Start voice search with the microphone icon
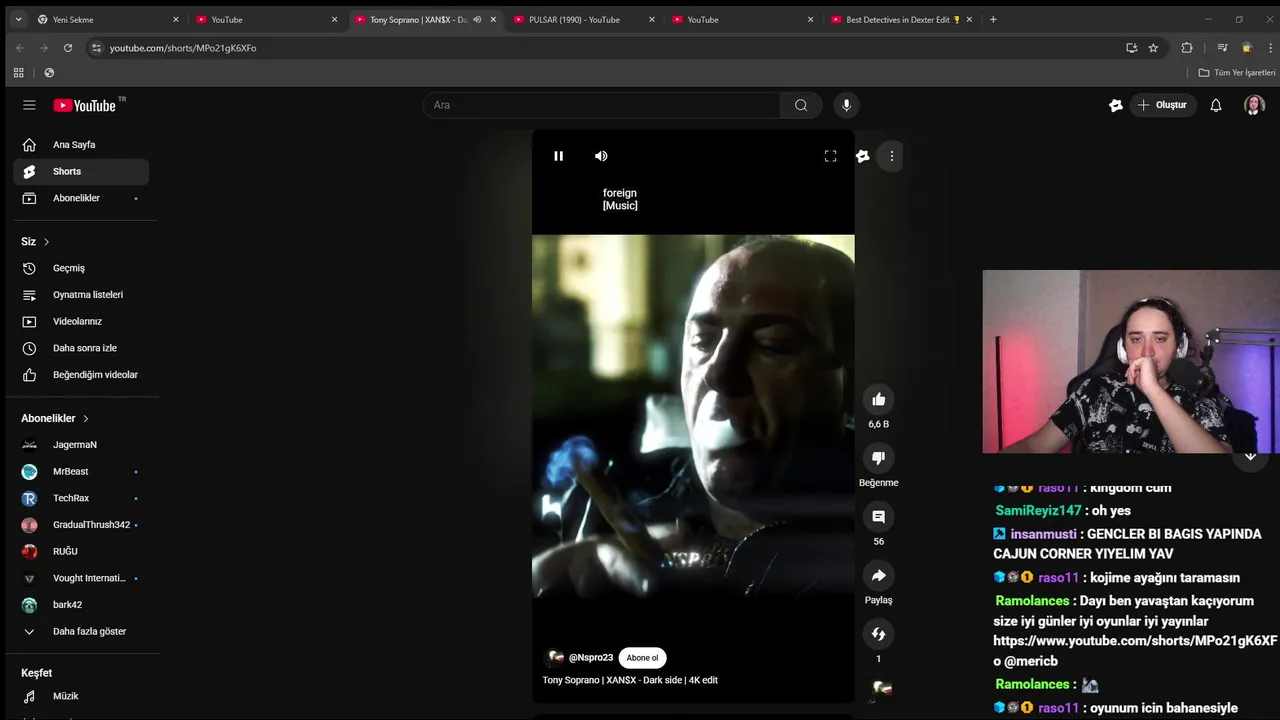 [846, 105]
